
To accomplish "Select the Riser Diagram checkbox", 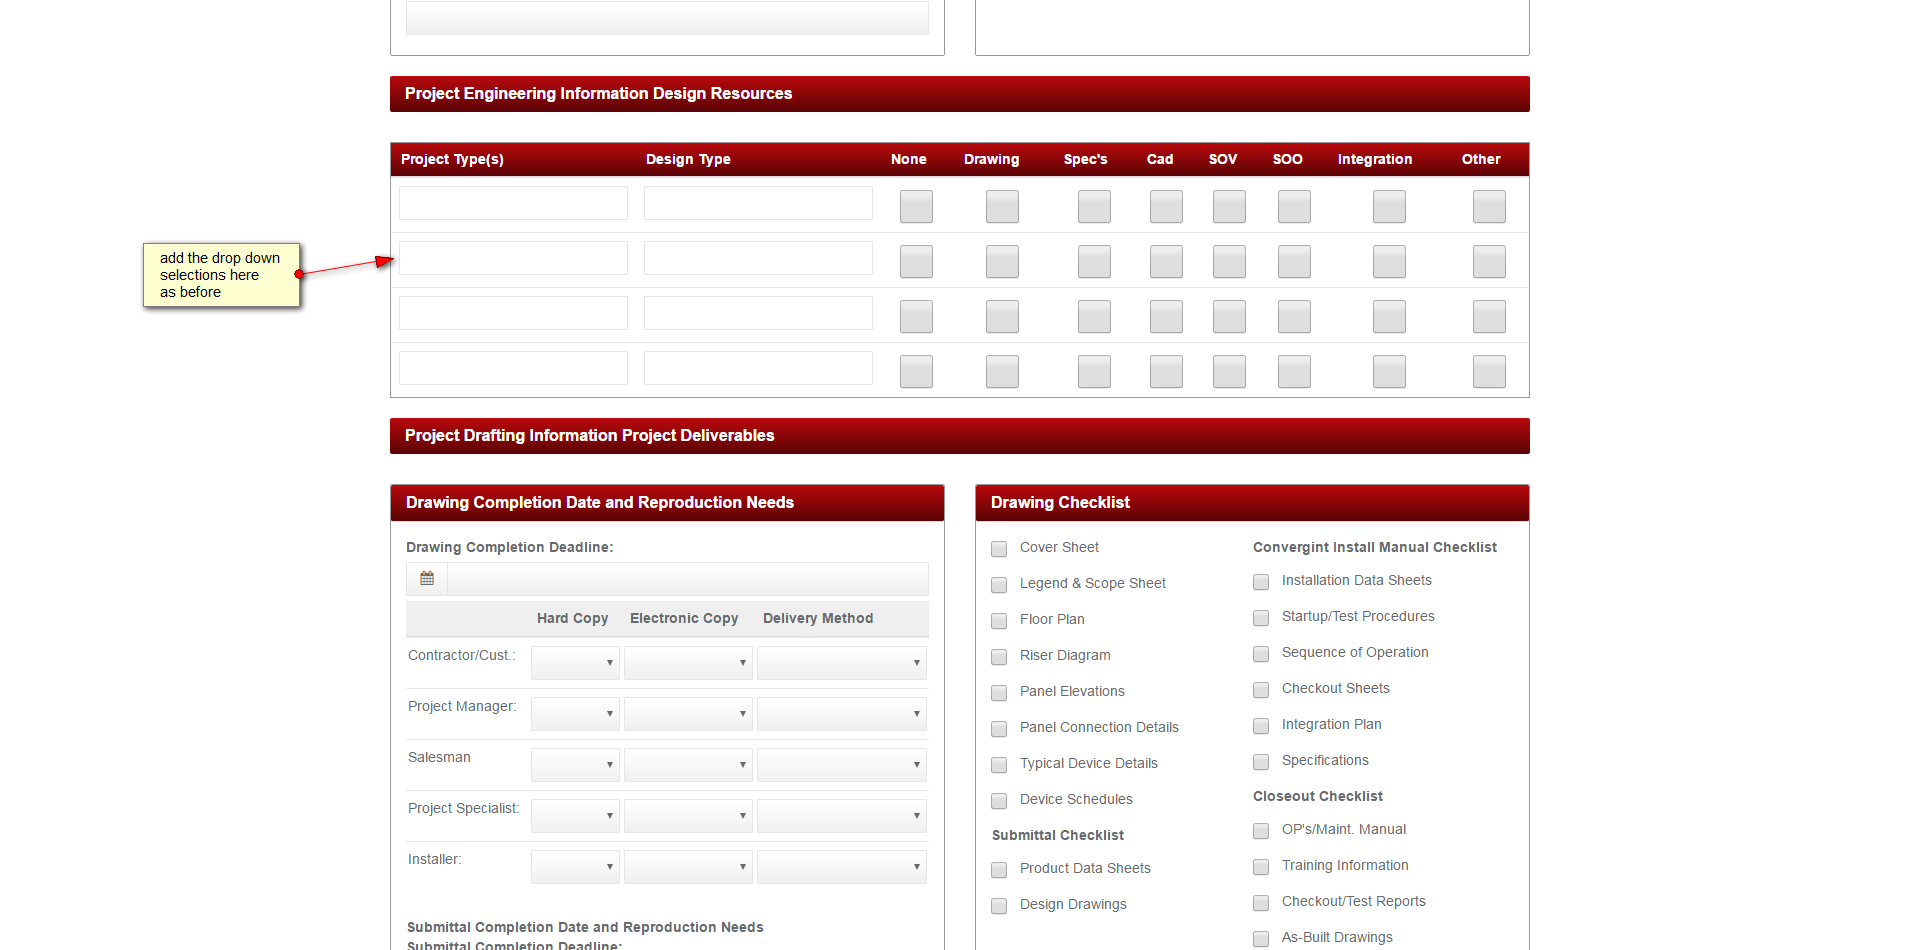I will tap(999, 657).
